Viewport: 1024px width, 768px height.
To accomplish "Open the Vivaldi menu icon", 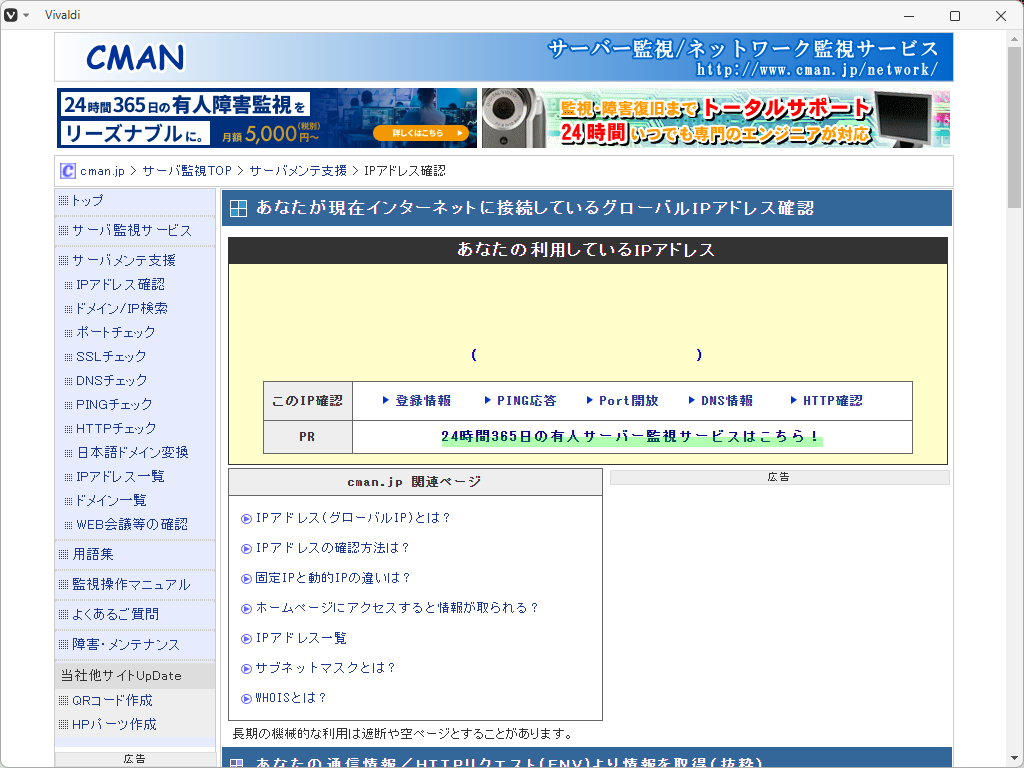I will 10,14.
